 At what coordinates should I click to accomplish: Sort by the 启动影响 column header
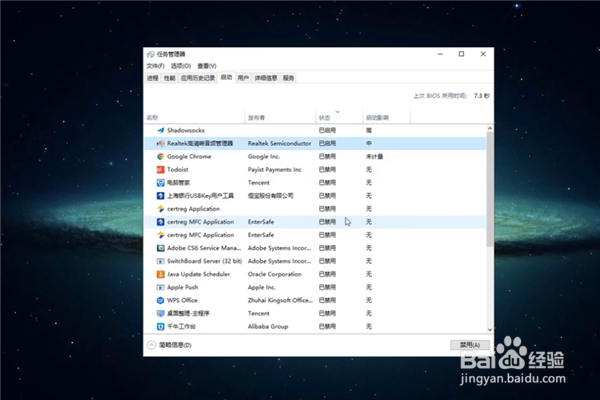[386, 118]
